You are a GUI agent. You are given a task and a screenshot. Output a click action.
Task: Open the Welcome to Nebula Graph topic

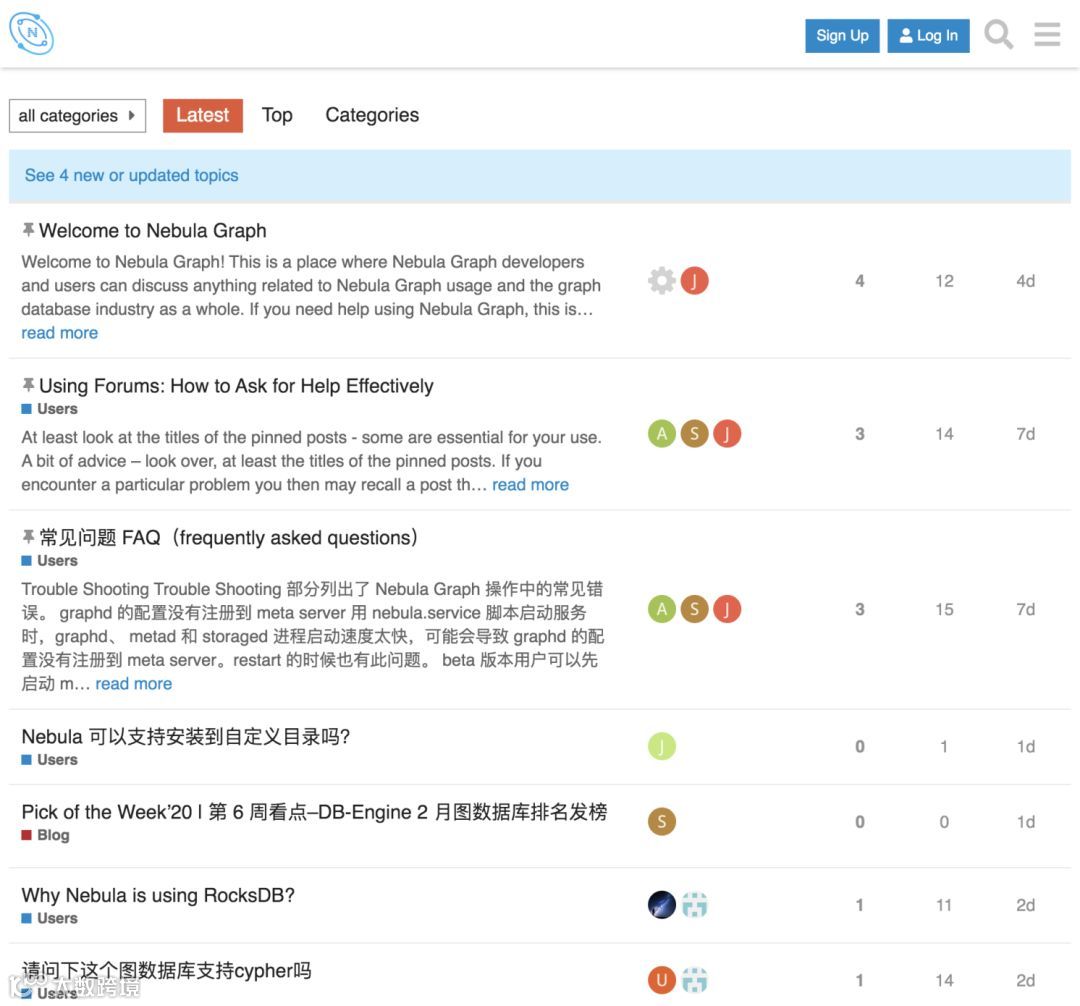[x=152, y=231]
